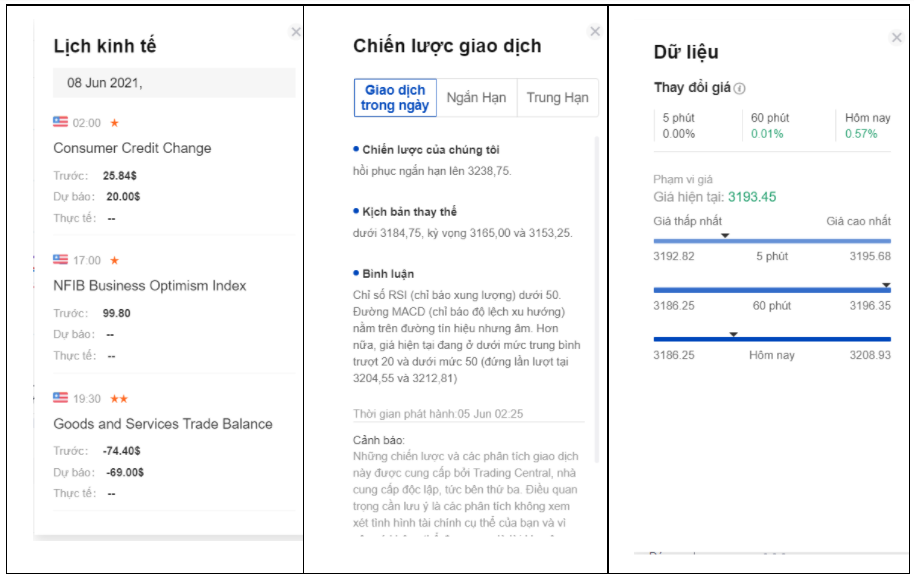Open Consumer Credit Change event

pyautogui.click(x=132, y=148)
